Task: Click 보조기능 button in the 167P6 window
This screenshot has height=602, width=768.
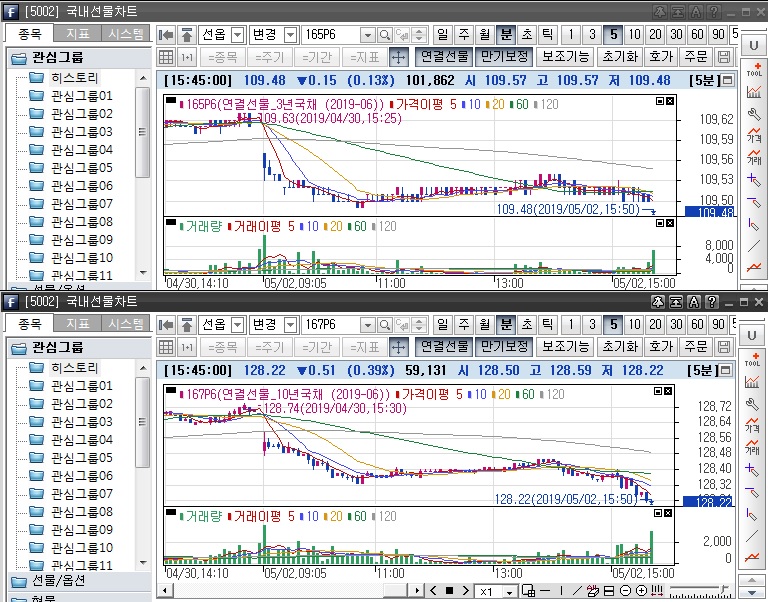Action: [x=565, y=347]
